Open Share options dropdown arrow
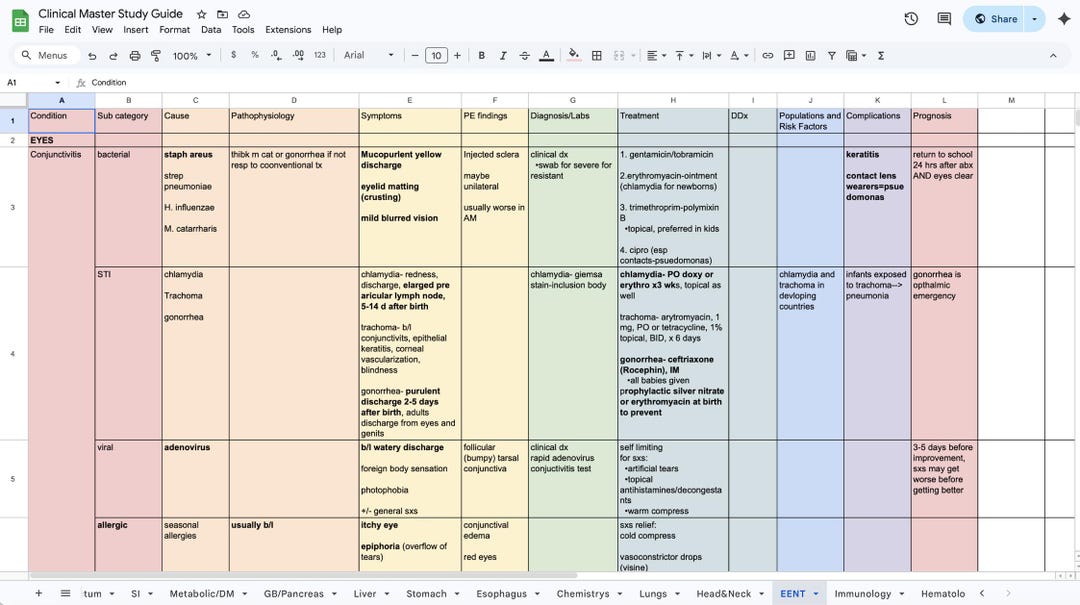Viewport: 1080px width, 605px height. [x=1035, y=19]
